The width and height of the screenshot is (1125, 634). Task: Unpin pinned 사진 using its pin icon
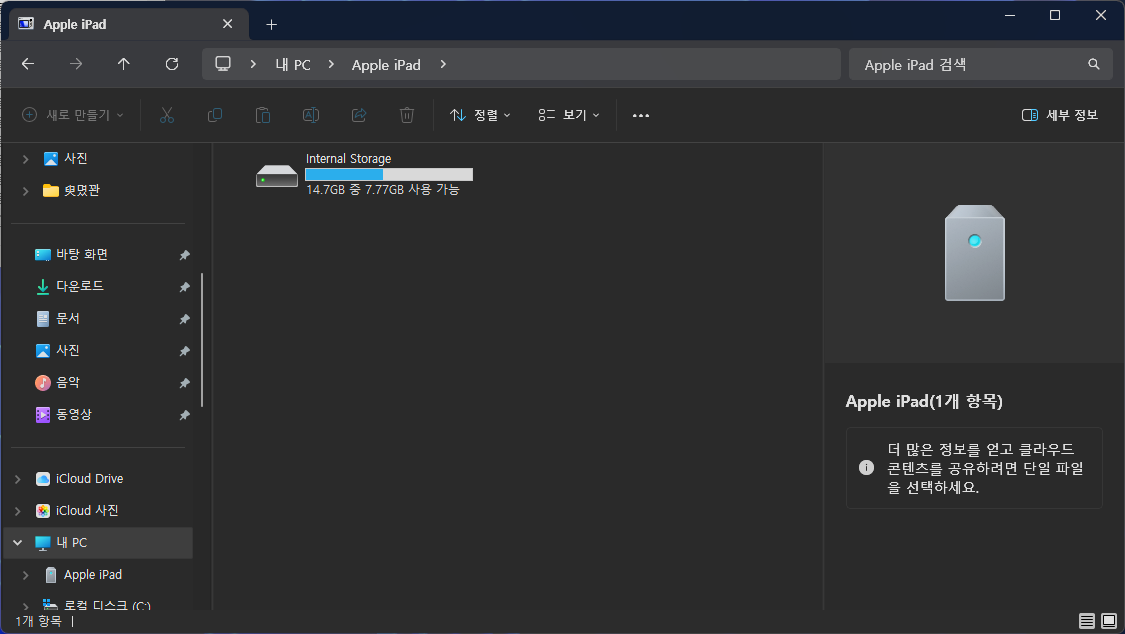(x=184, y=351)
